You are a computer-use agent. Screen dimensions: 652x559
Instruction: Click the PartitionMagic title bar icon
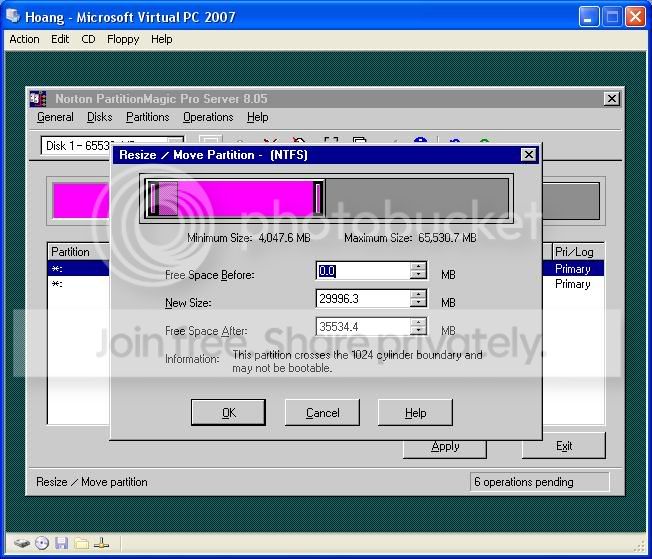point(38,99)
